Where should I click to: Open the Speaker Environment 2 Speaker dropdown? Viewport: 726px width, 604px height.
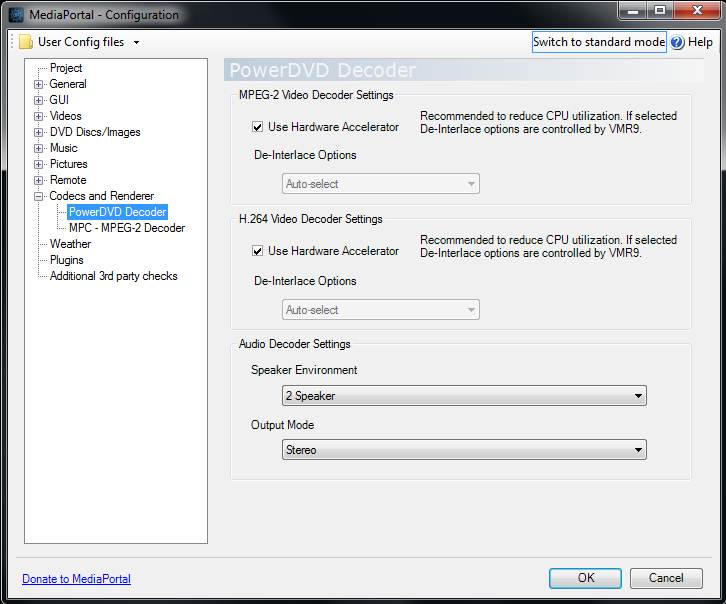(464, 396)
